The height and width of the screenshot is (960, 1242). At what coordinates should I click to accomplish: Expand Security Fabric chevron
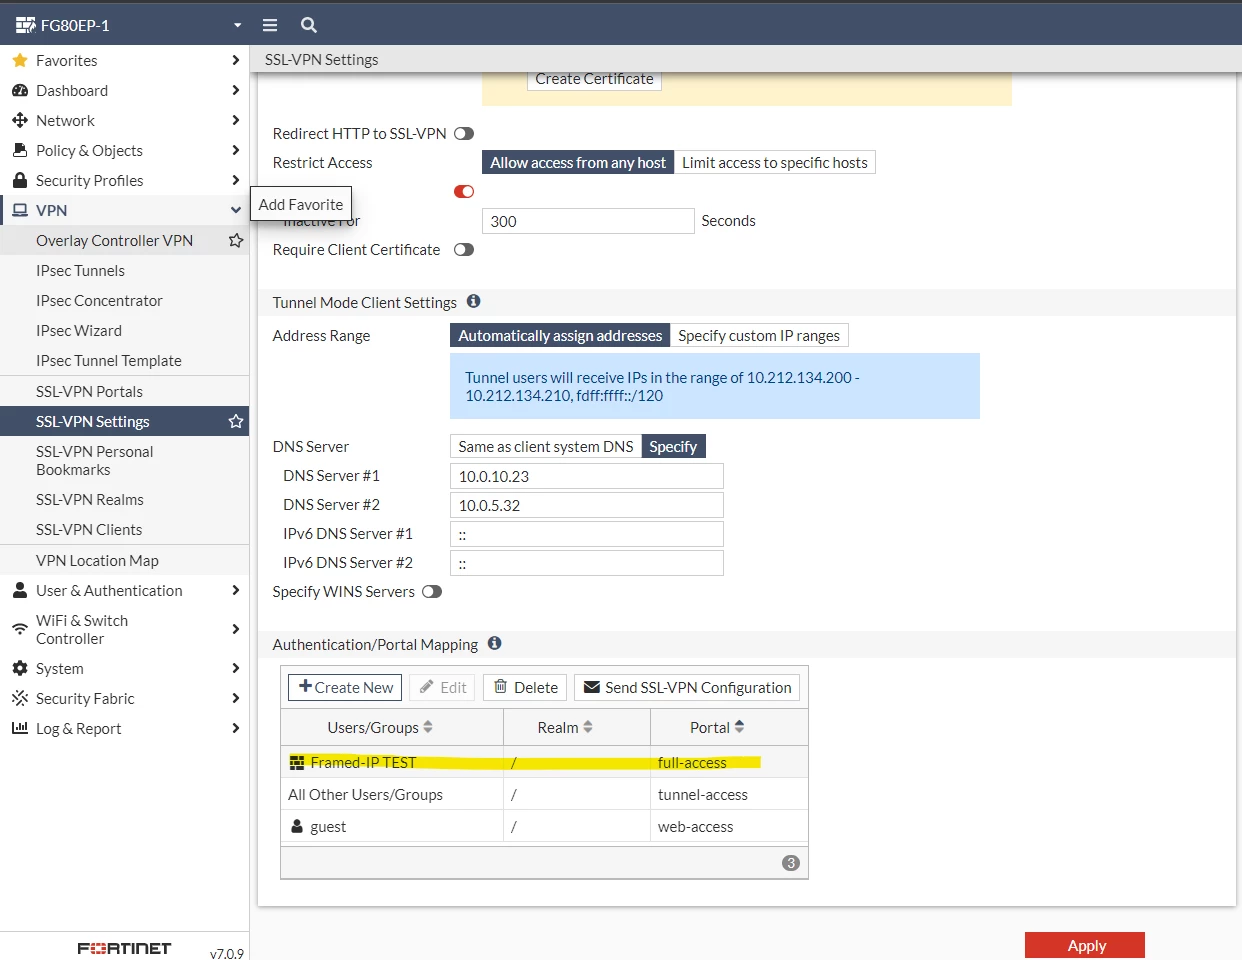click(236, 698)
